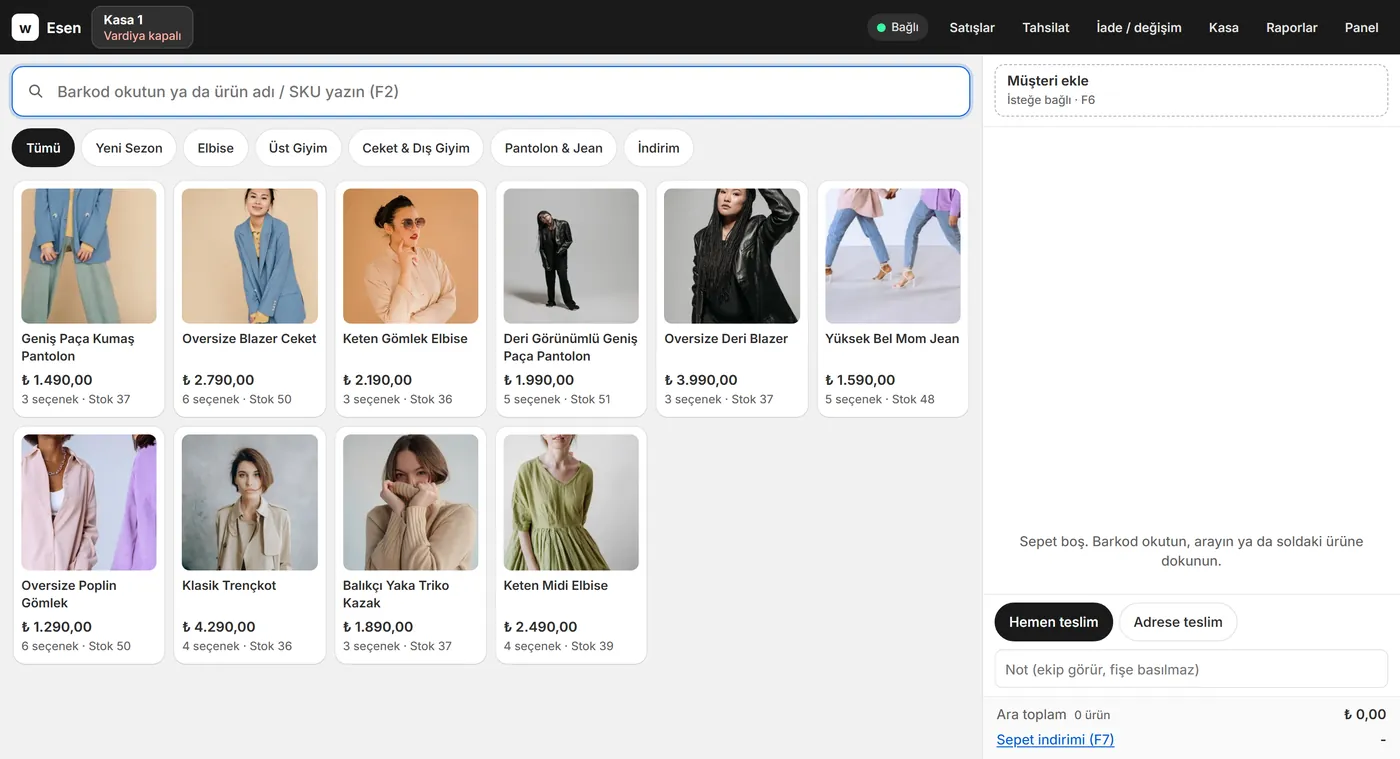Click '5 seçenek · Stok 48' text

(880, 399)
